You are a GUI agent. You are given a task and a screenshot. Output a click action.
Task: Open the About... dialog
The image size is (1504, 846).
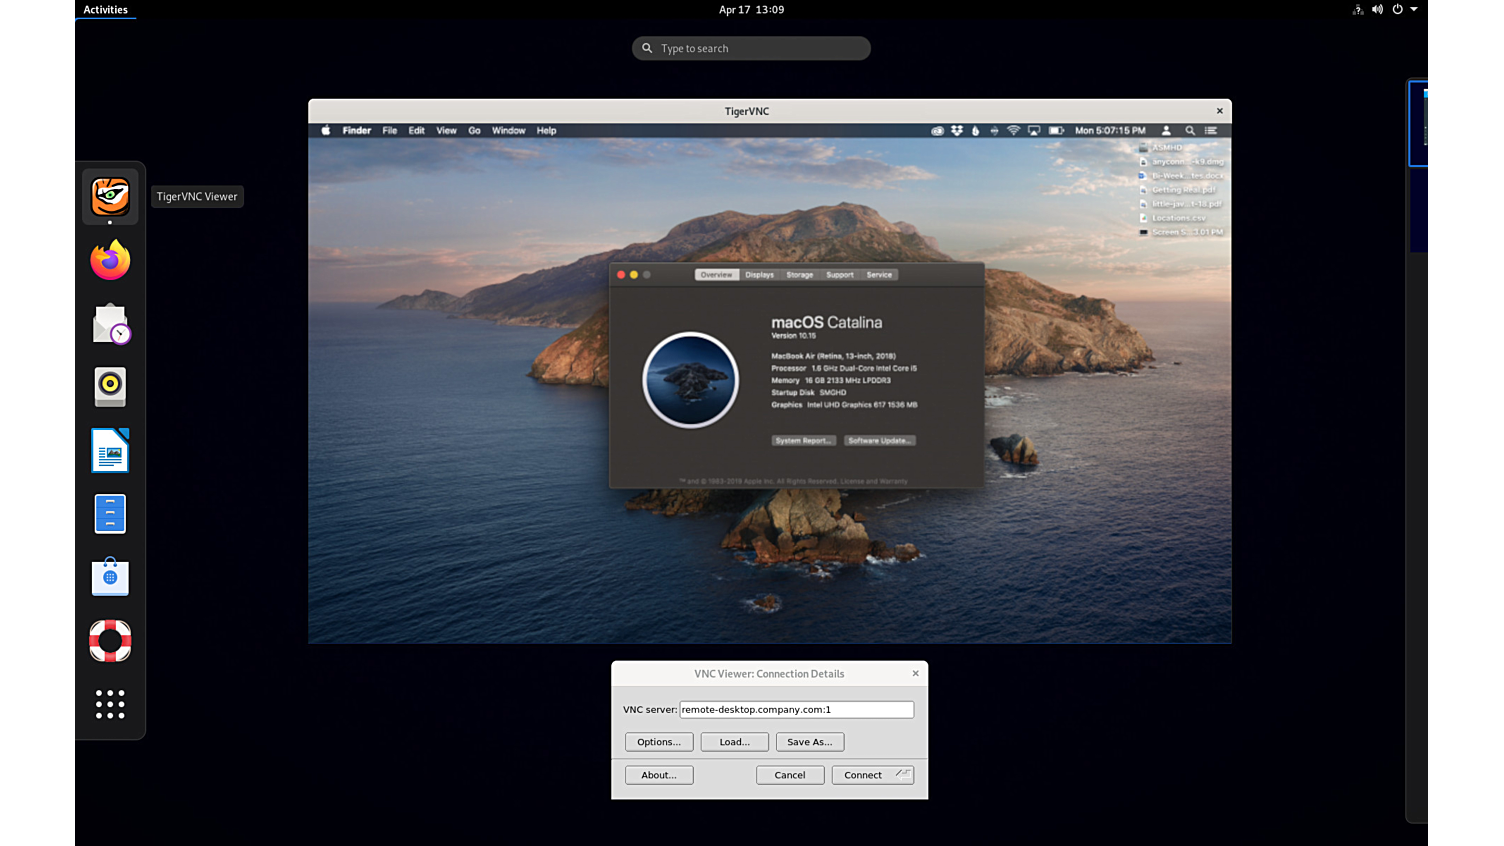click(659, 775)
